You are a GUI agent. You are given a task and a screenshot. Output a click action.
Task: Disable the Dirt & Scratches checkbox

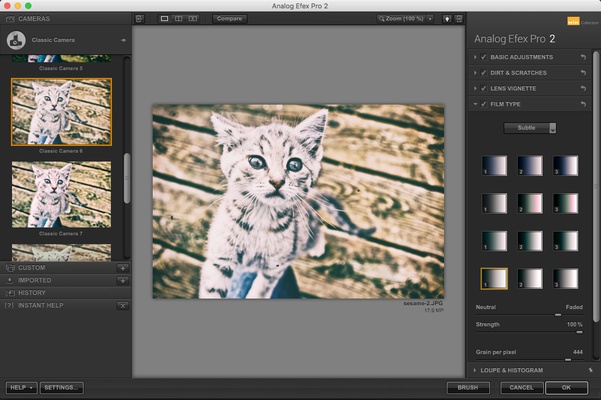point(483,73)
